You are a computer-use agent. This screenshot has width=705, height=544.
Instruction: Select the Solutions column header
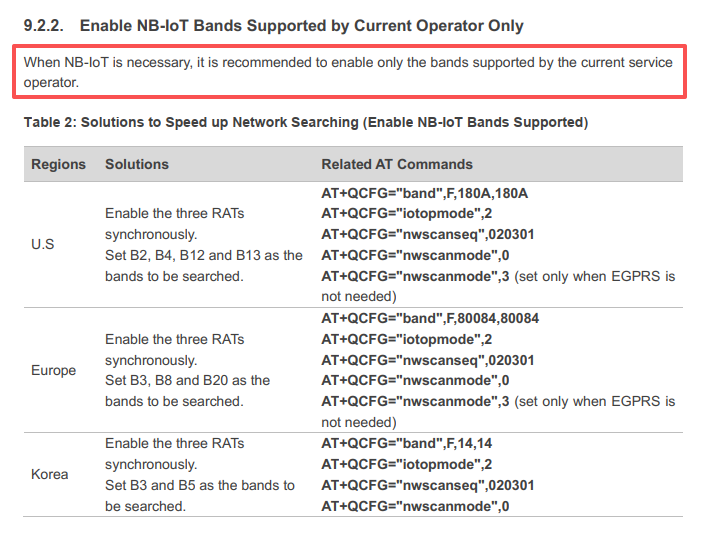pos(137,164)
